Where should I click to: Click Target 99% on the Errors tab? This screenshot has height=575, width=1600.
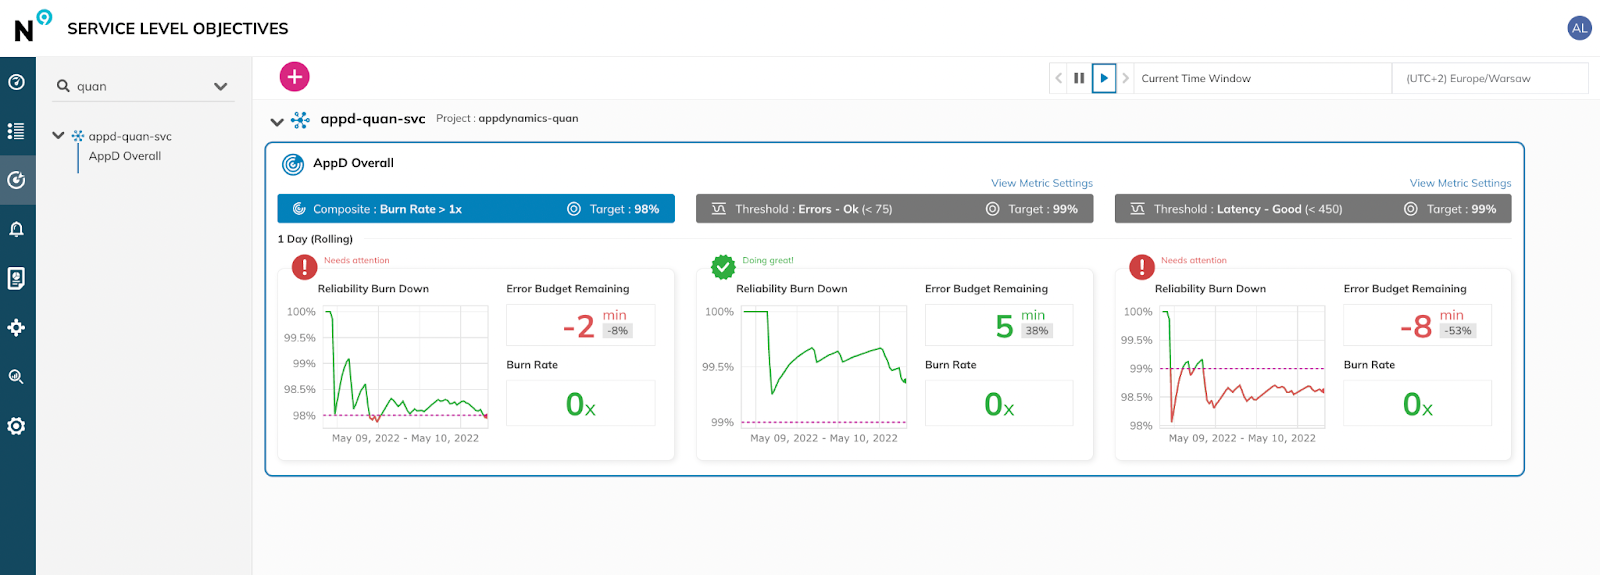(1043, 209)
